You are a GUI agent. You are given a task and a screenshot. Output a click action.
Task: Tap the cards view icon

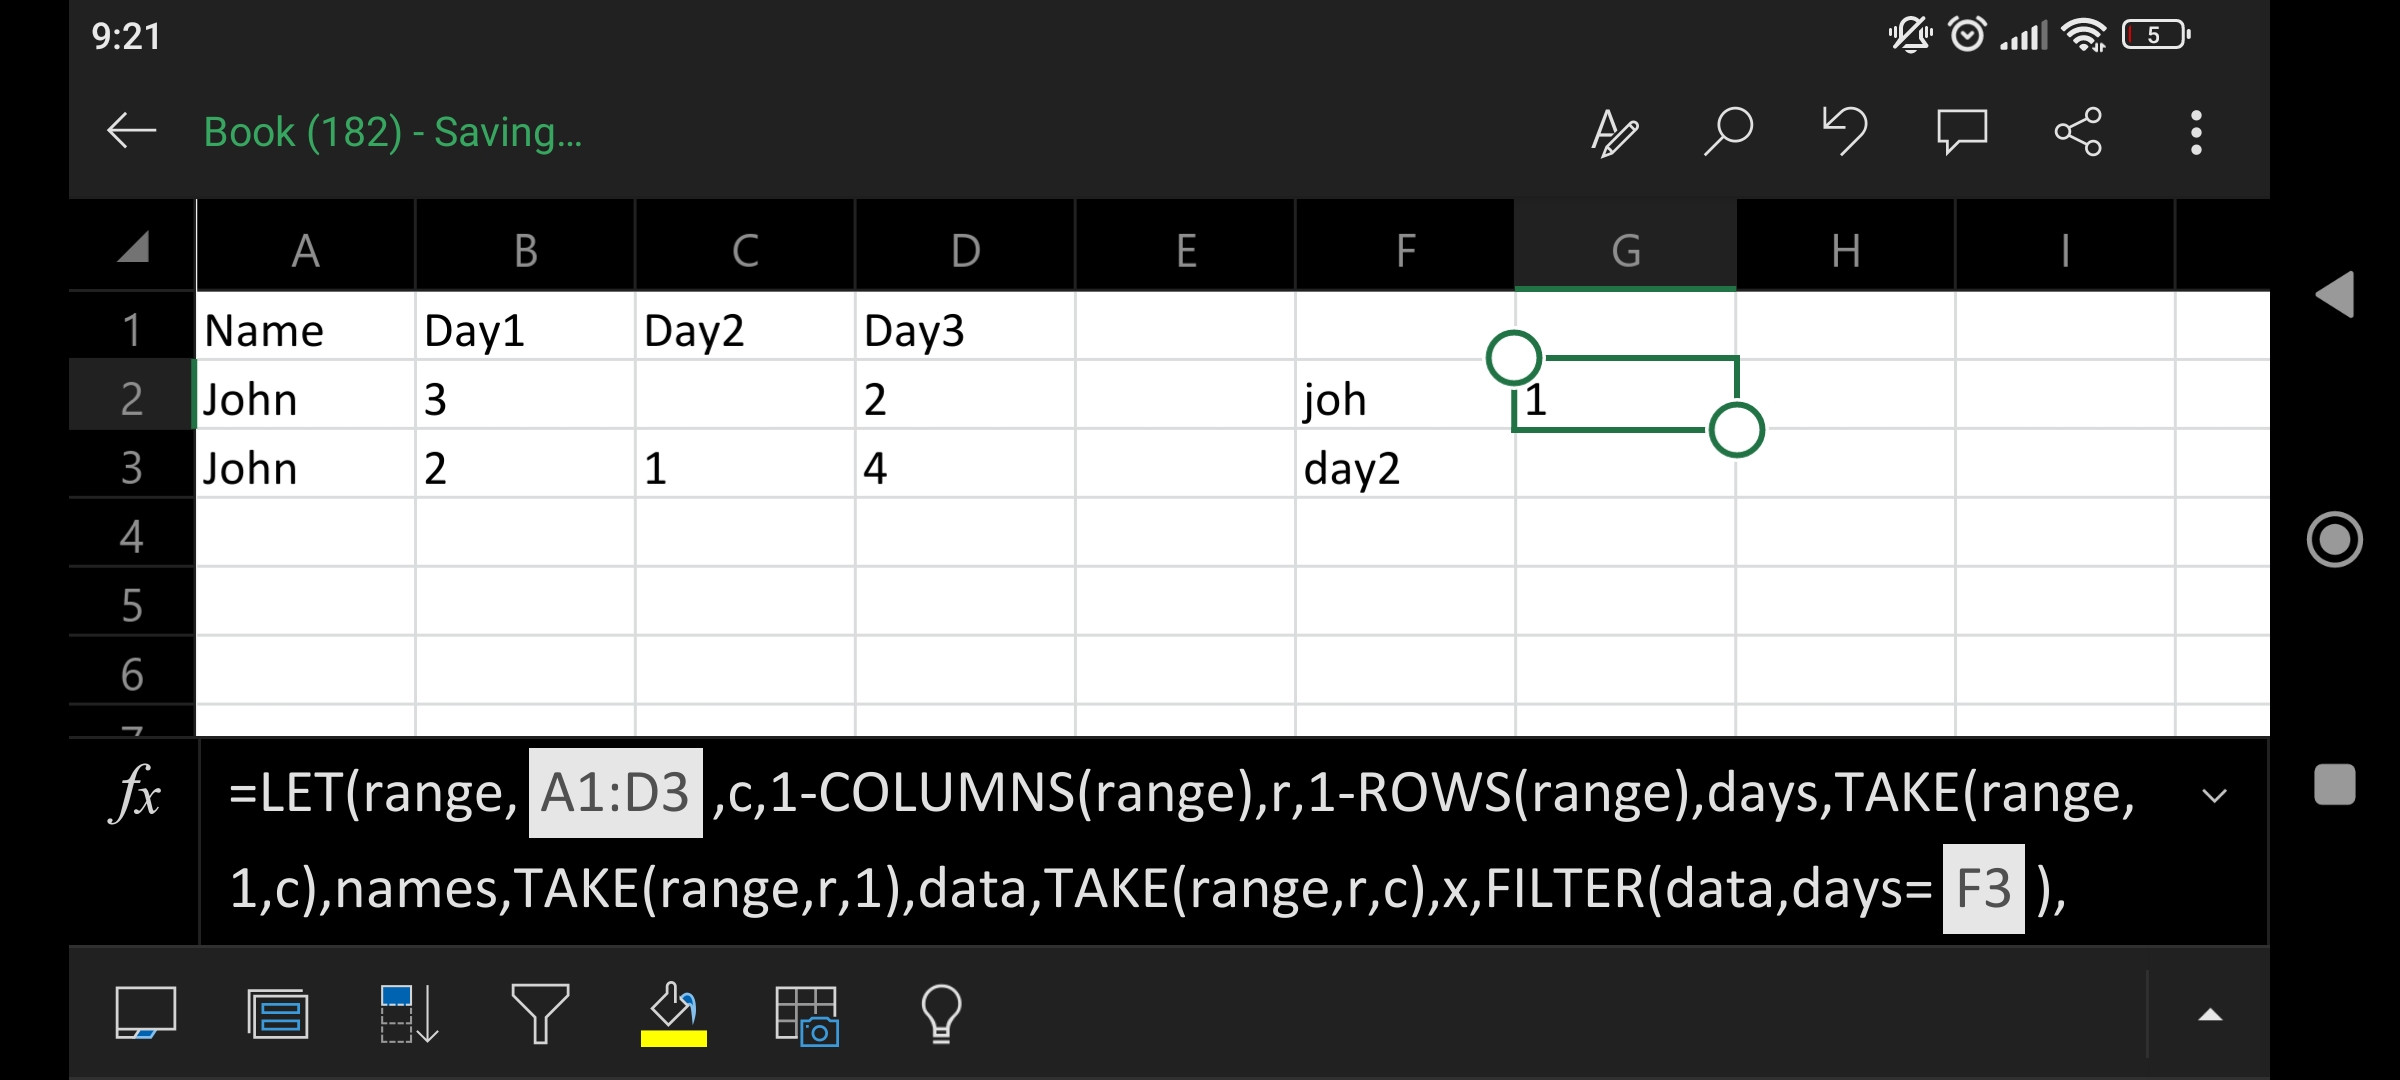pos(277,1014)
